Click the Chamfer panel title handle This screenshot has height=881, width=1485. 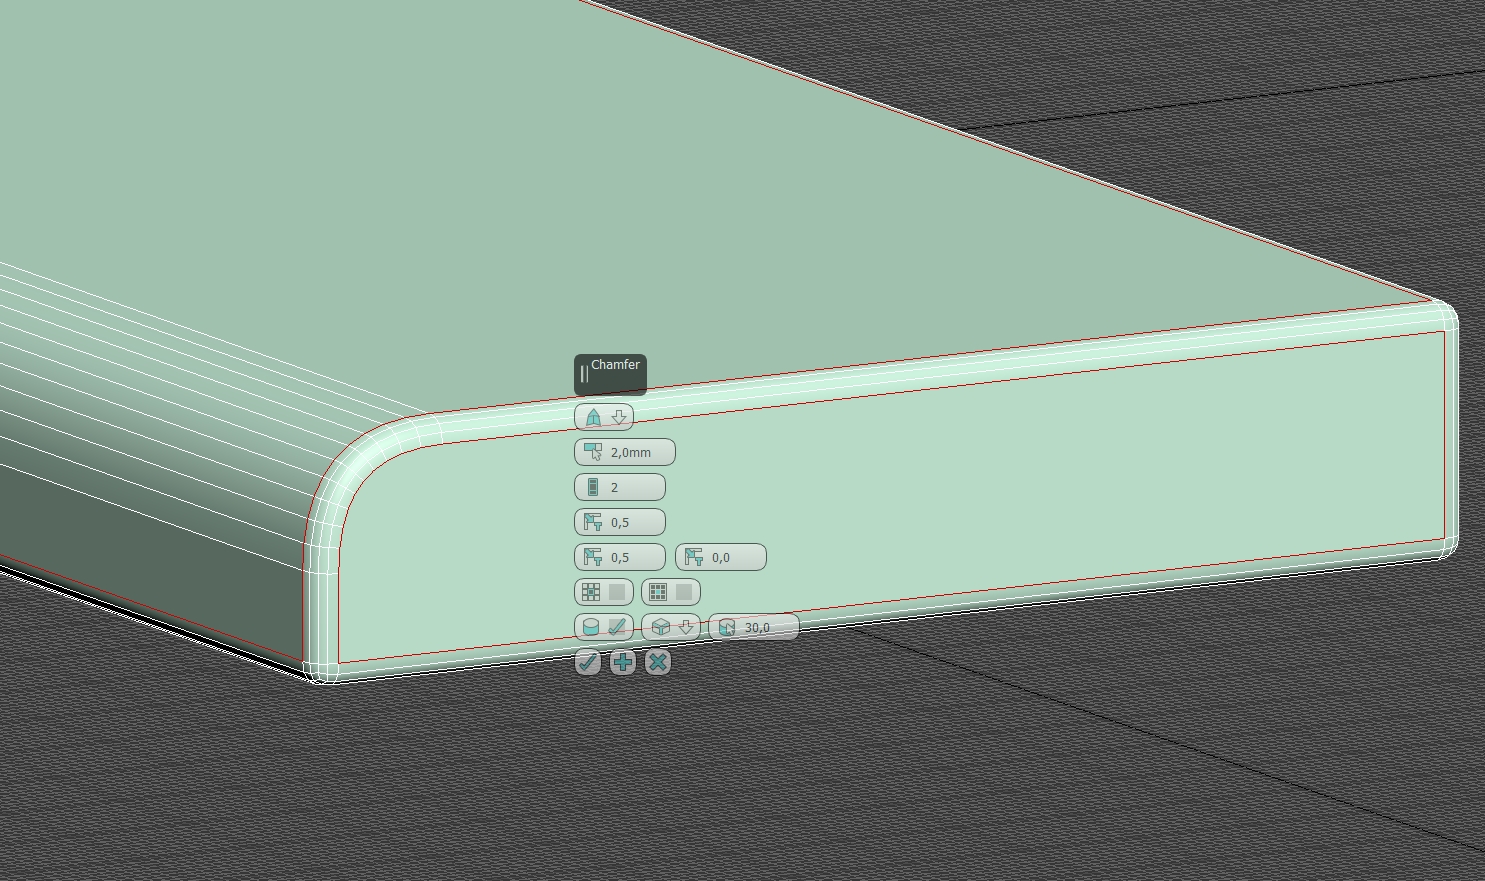610,374
